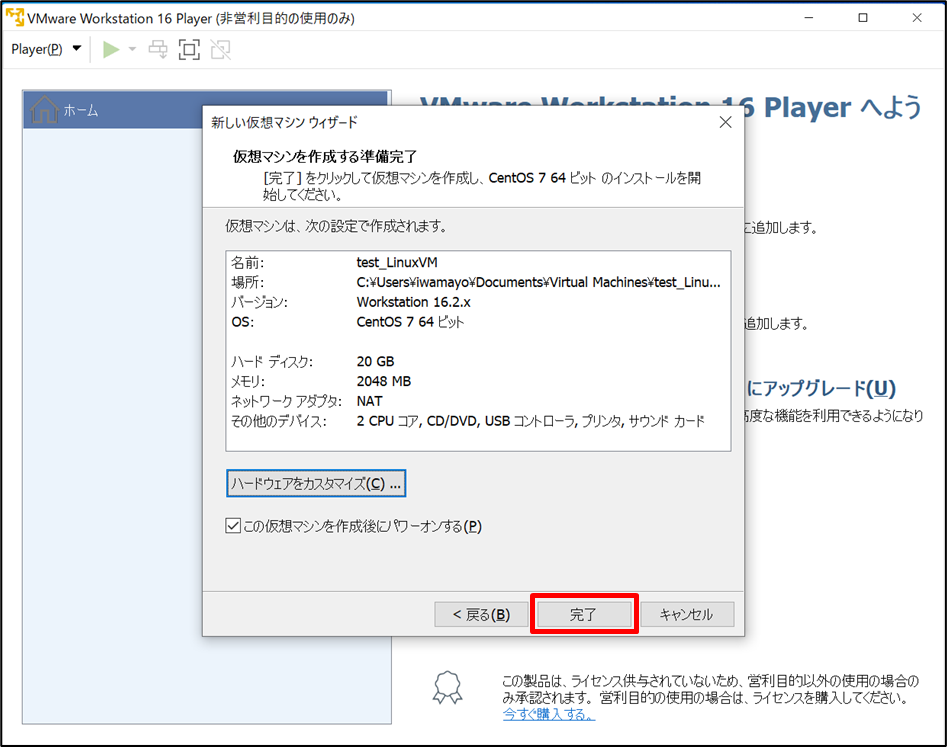Open the Player(P) menu

46,49
